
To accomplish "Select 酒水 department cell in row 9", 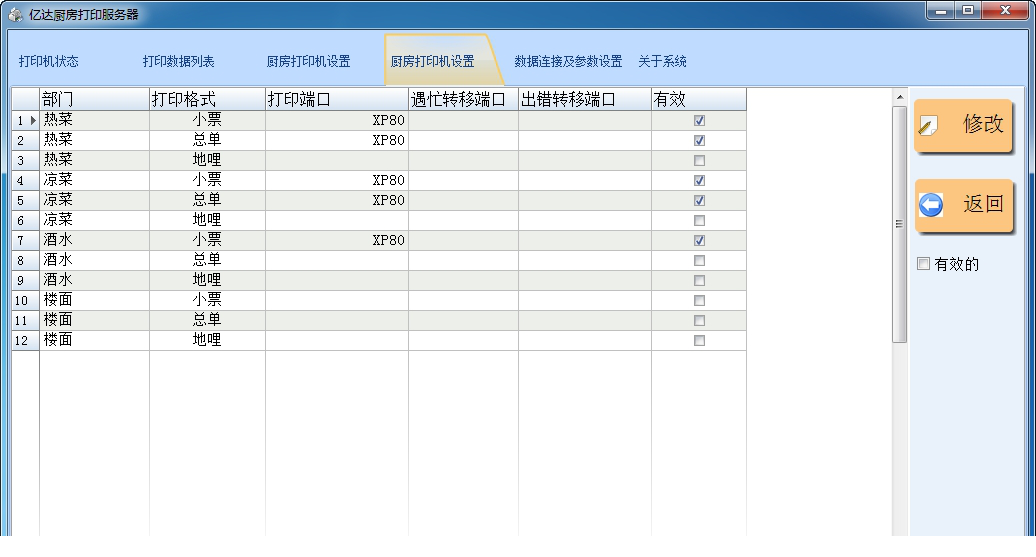I will click(x=94, y=280).
